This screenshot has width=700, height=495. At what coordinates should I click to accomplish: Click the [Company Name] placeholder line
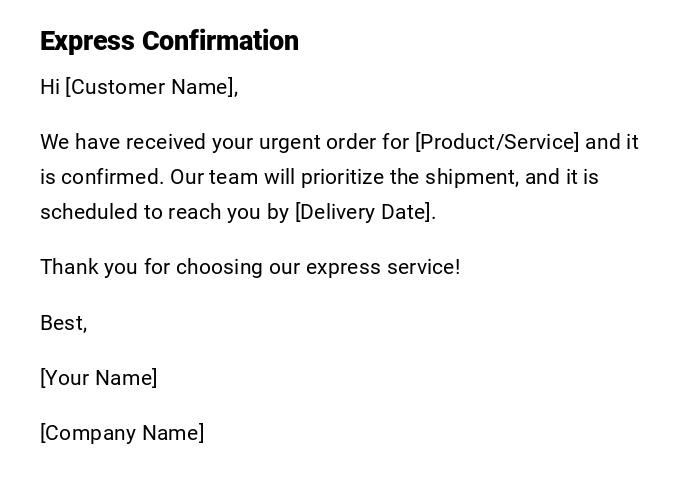pyautogui.click(x=122, y=433)
